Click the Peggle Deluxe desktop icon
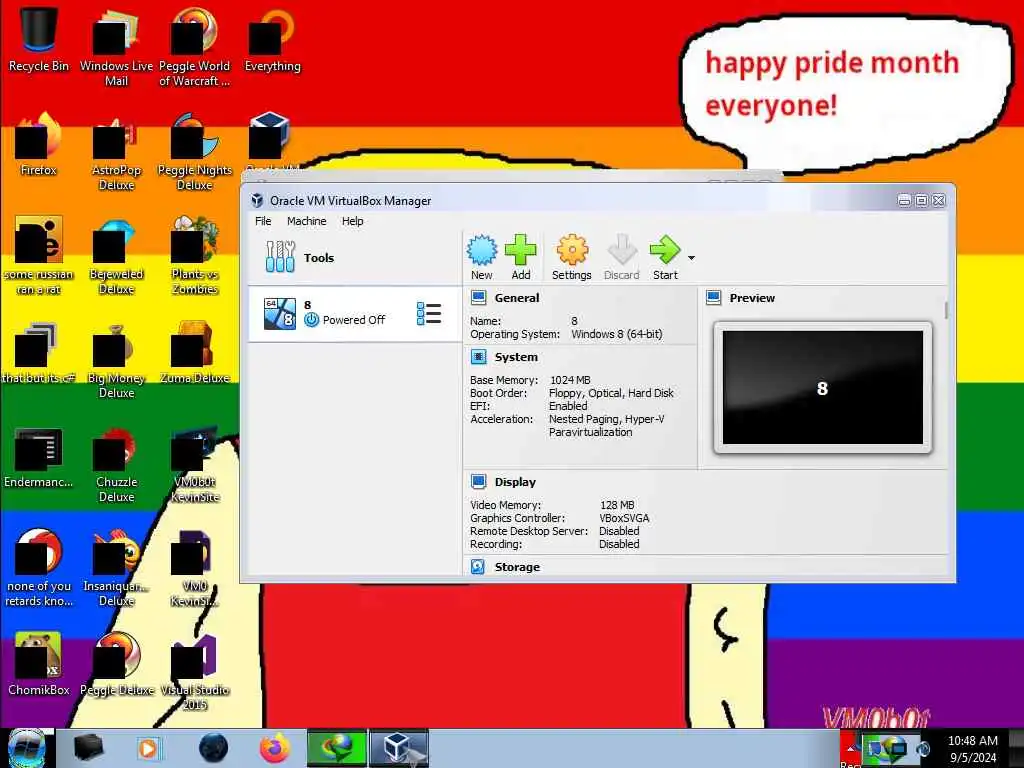 (x=116, y=664)
